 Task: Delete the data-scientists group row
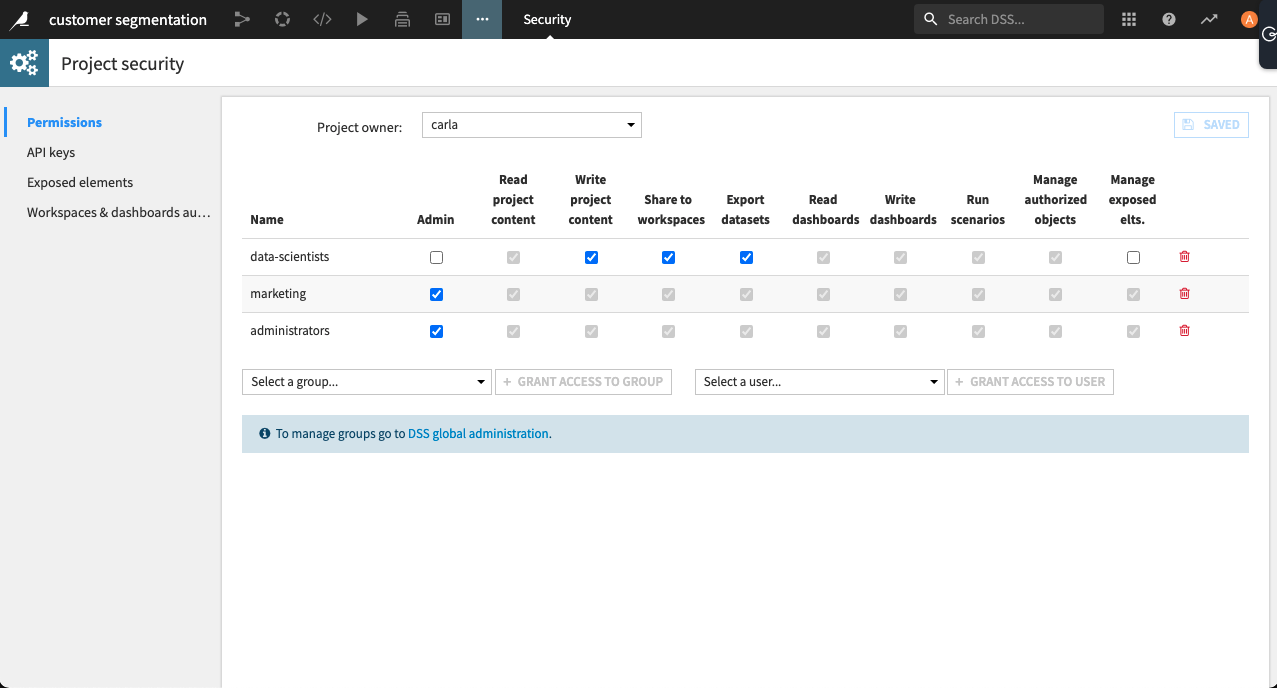(1185, 257)
